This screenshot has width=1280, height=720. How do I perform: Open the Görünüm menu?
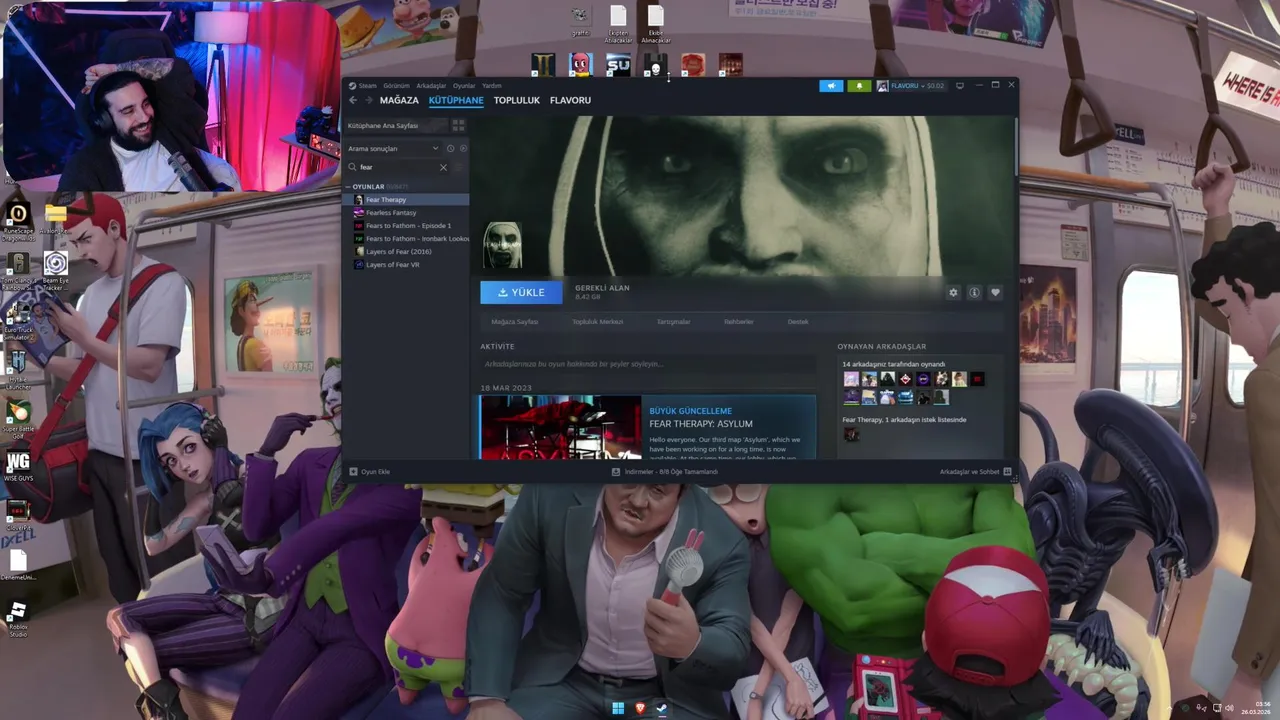coord(397,86)
